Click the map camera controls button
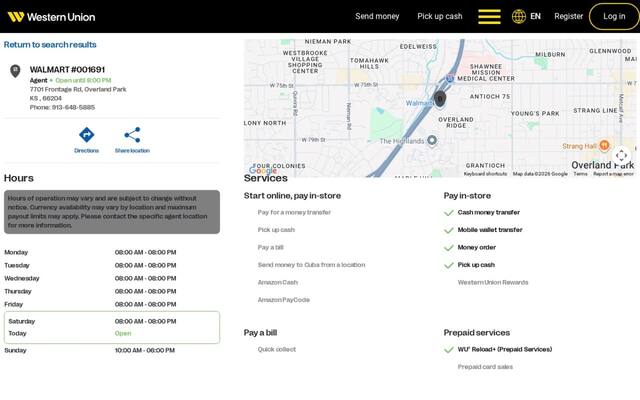The height and width of the screenshot is (400, 640). tap(622, 155)
